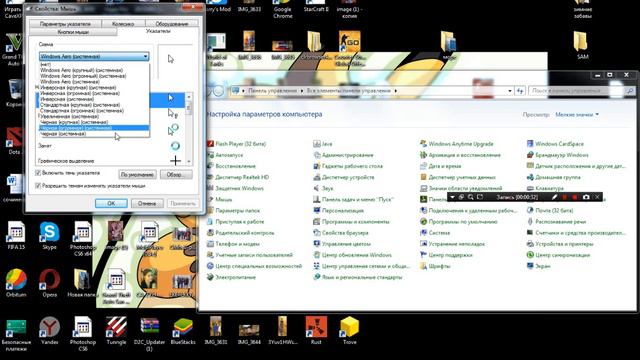Screen dimensions: 640x360
Task: Open the Flash Player (32 бита) control panel item
Action: [237, 144]
